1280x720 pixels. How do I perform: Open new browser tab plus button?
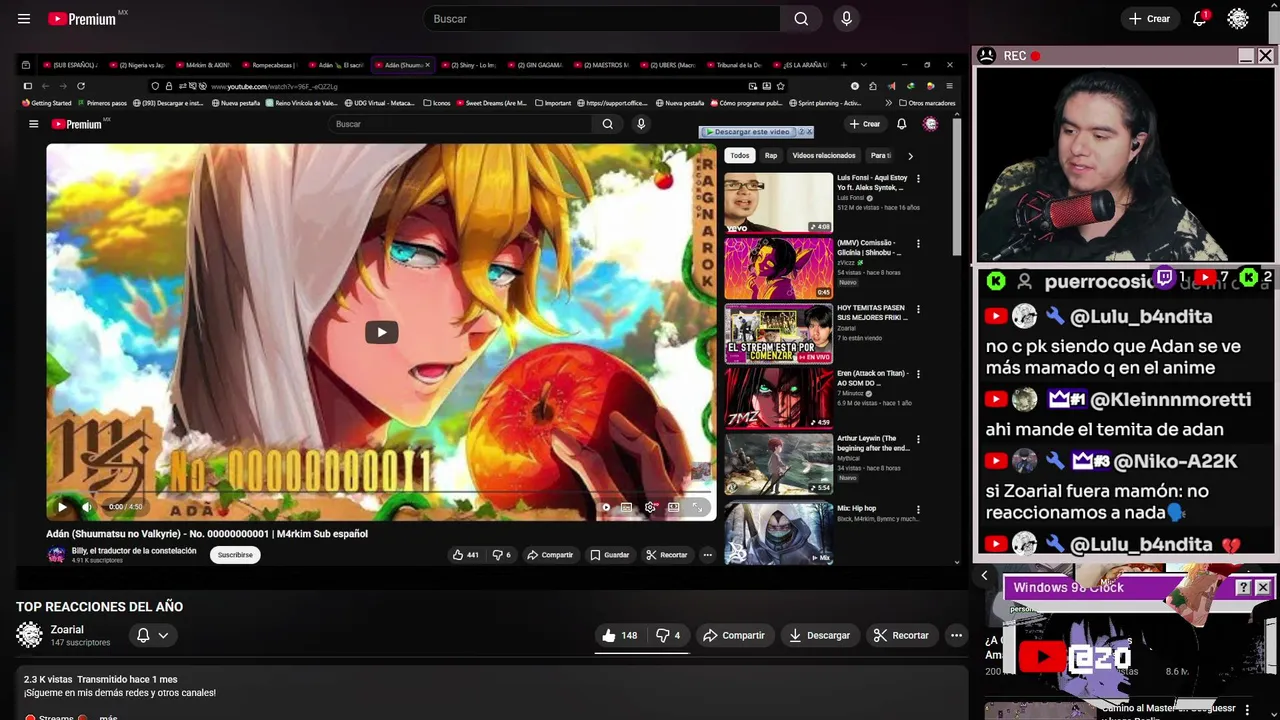tap(843, 65)
